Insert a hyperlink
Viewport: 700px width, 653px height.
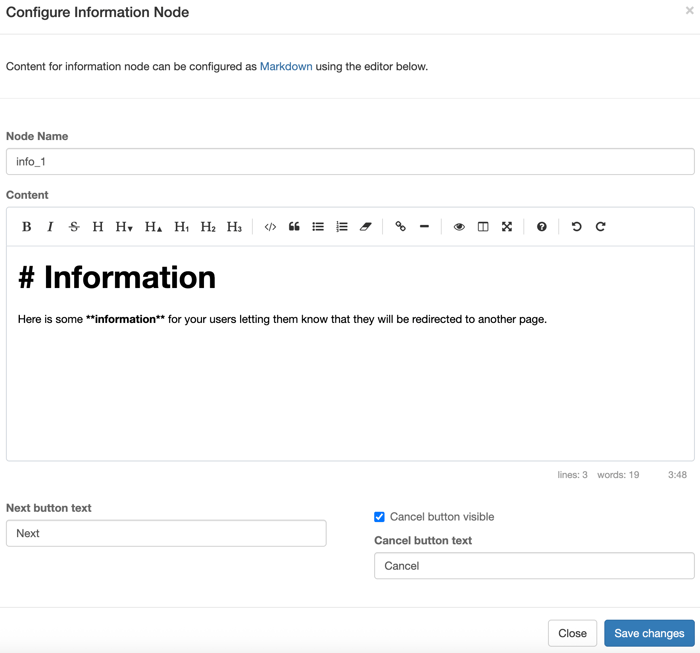point(400,227)
